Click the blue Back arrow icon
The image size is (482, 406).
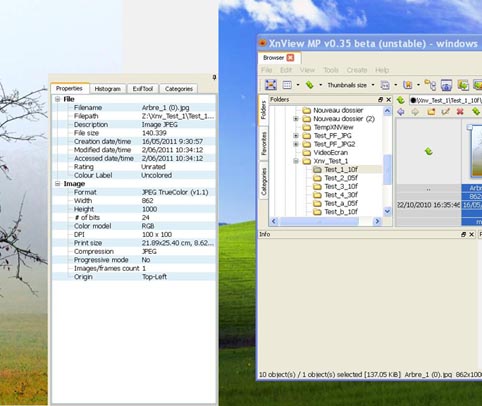(x=401, y=112)
